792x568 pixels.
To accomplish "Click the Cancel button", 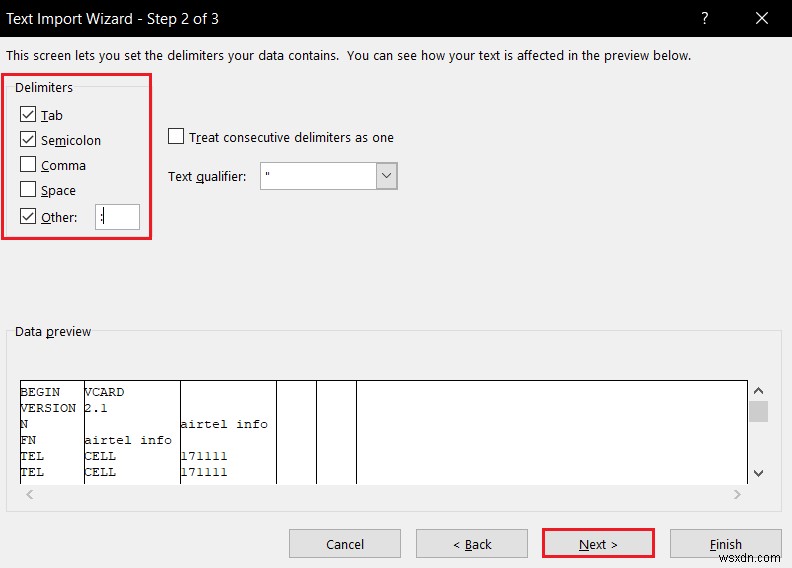I will [345, 544].
